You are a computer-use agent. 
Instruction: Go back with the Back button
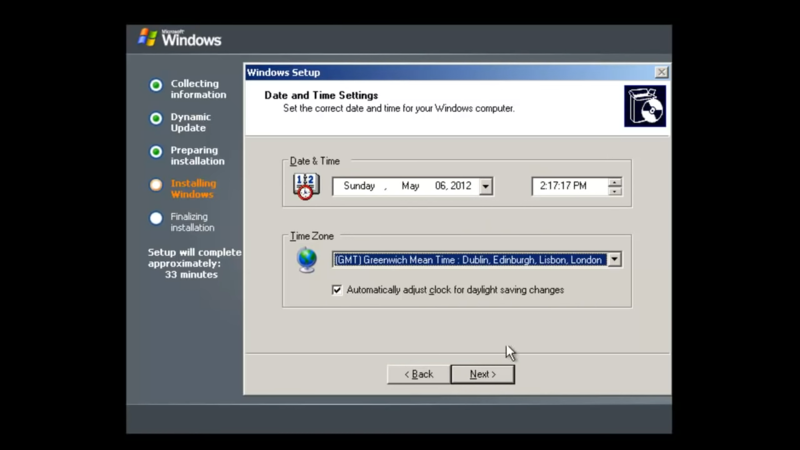click(x=418, y=374)
